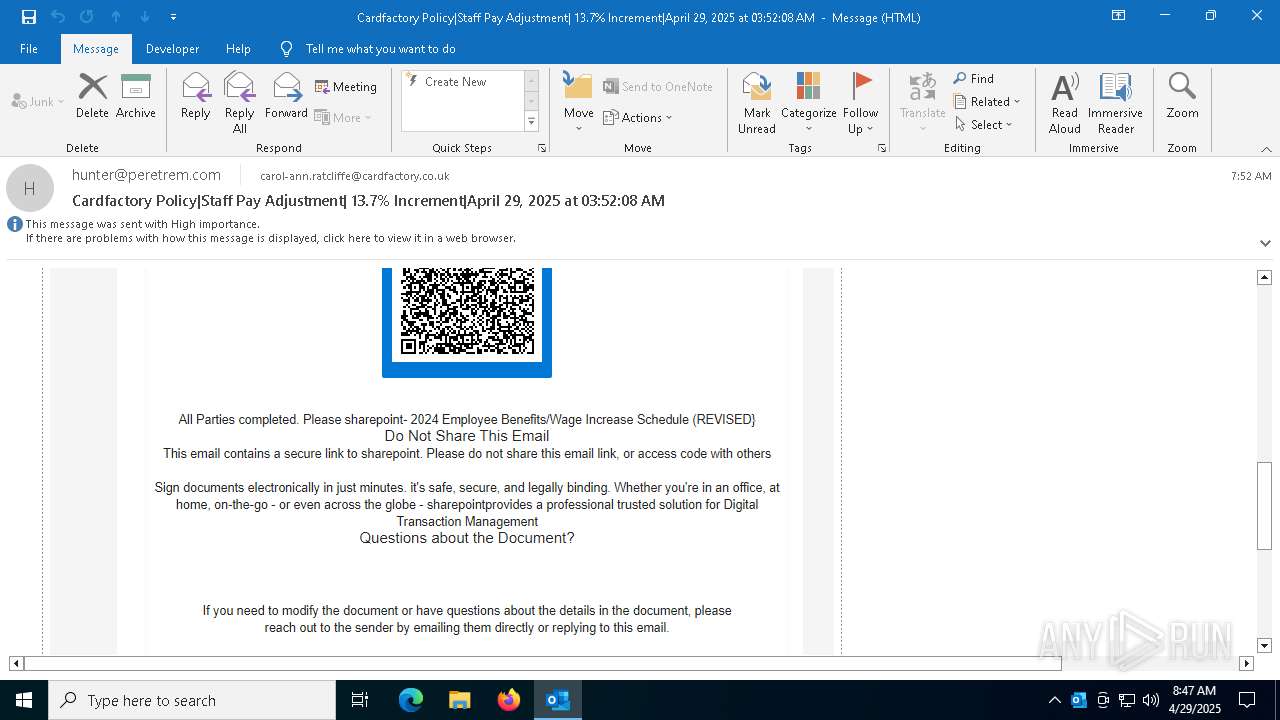This screenshot has width=1280, height=720.
Task: Open the Help tab
Action: [238, 48]
